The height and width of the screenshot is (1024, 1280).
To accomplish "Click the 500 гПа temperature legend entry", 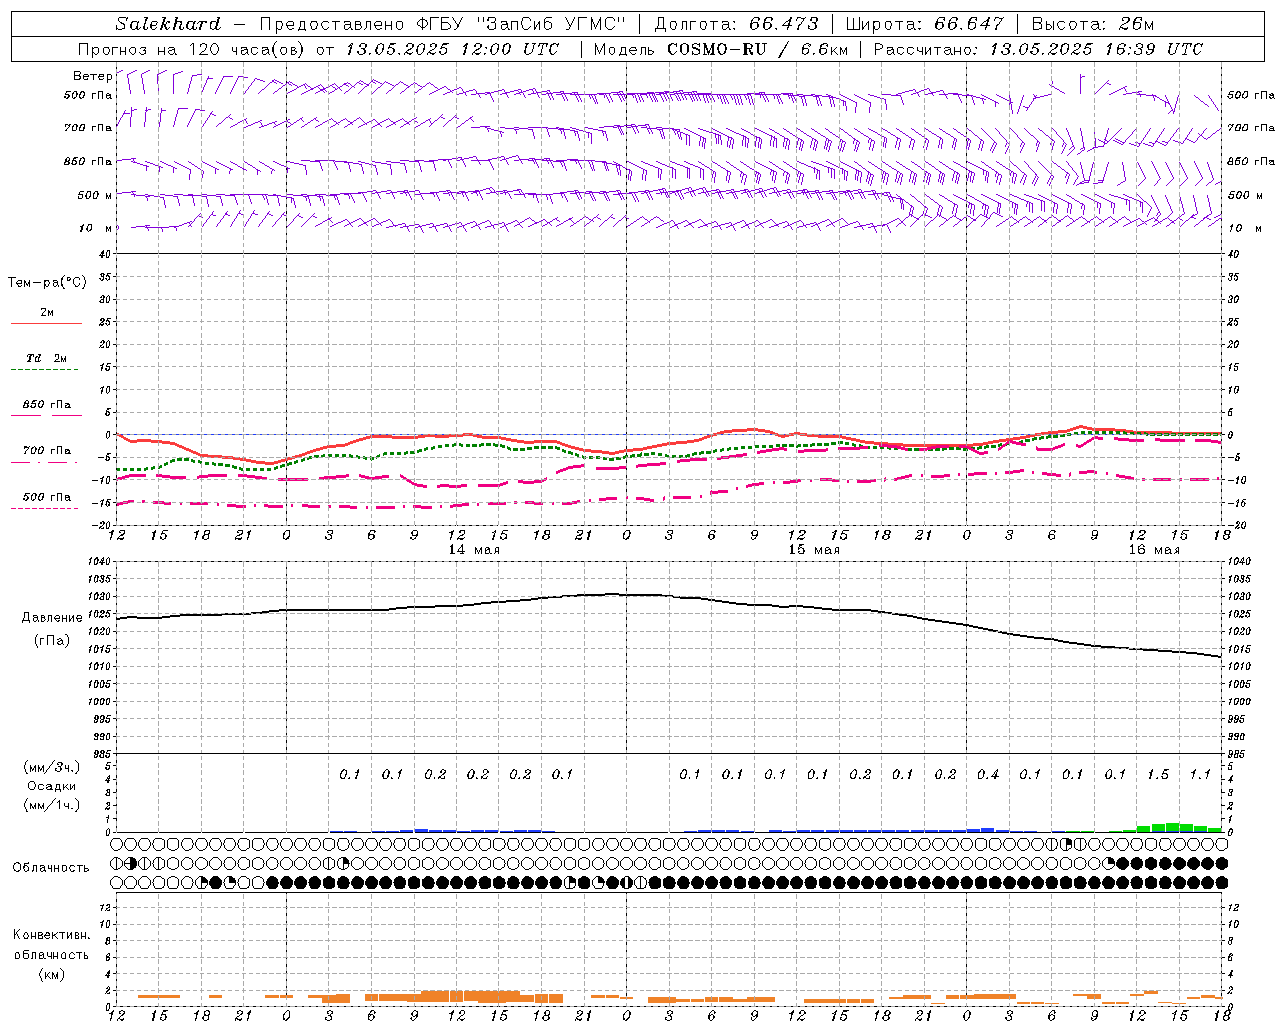I will point(46,497).
